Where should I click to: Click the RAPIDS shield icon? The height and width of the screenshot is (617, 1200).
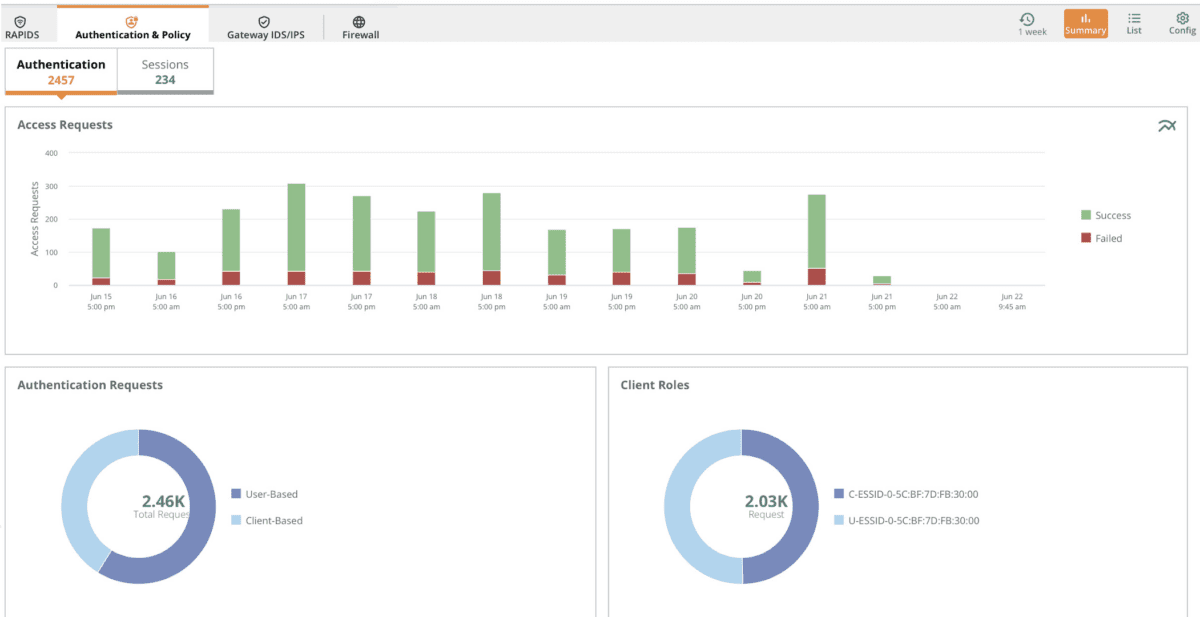click(21, 21)
